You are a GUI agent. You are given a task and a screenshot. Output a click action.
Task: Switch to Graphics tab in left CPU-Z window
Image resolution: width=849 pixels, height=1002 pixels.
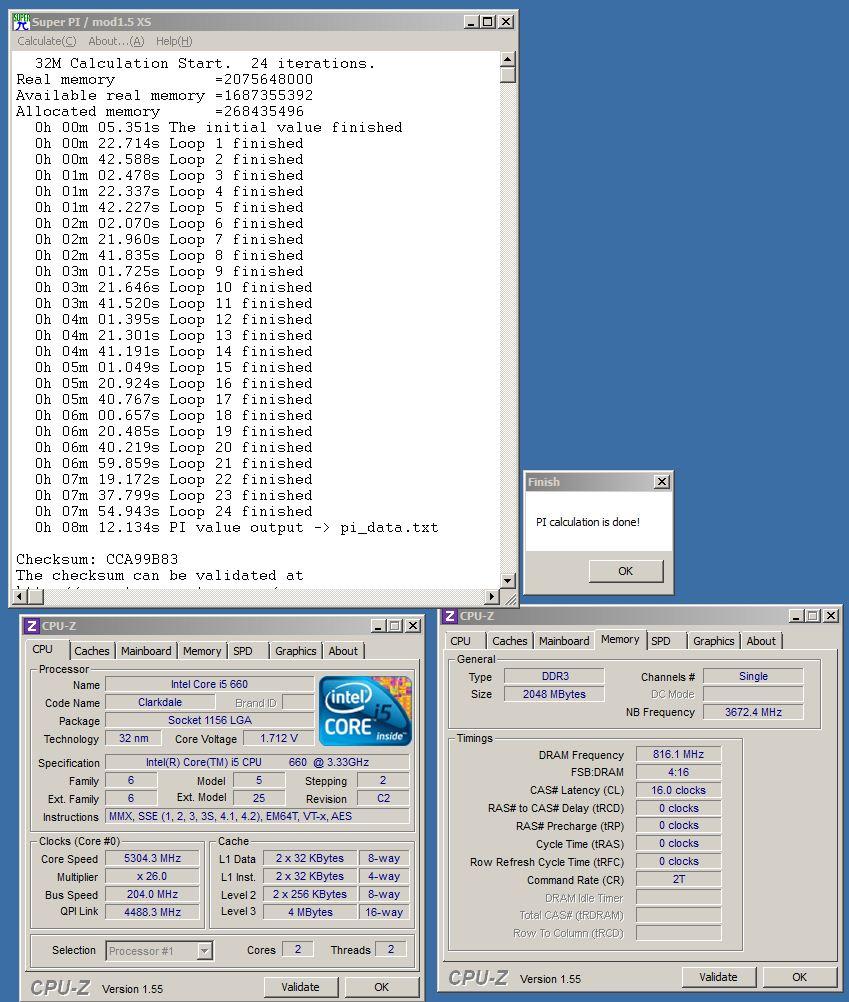[296, 651]
